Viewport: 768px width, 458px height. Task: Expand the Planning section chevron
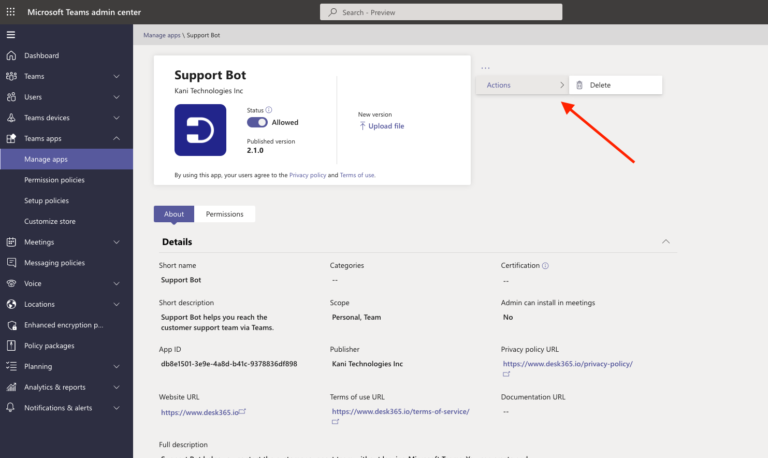(x=117, y=366)
